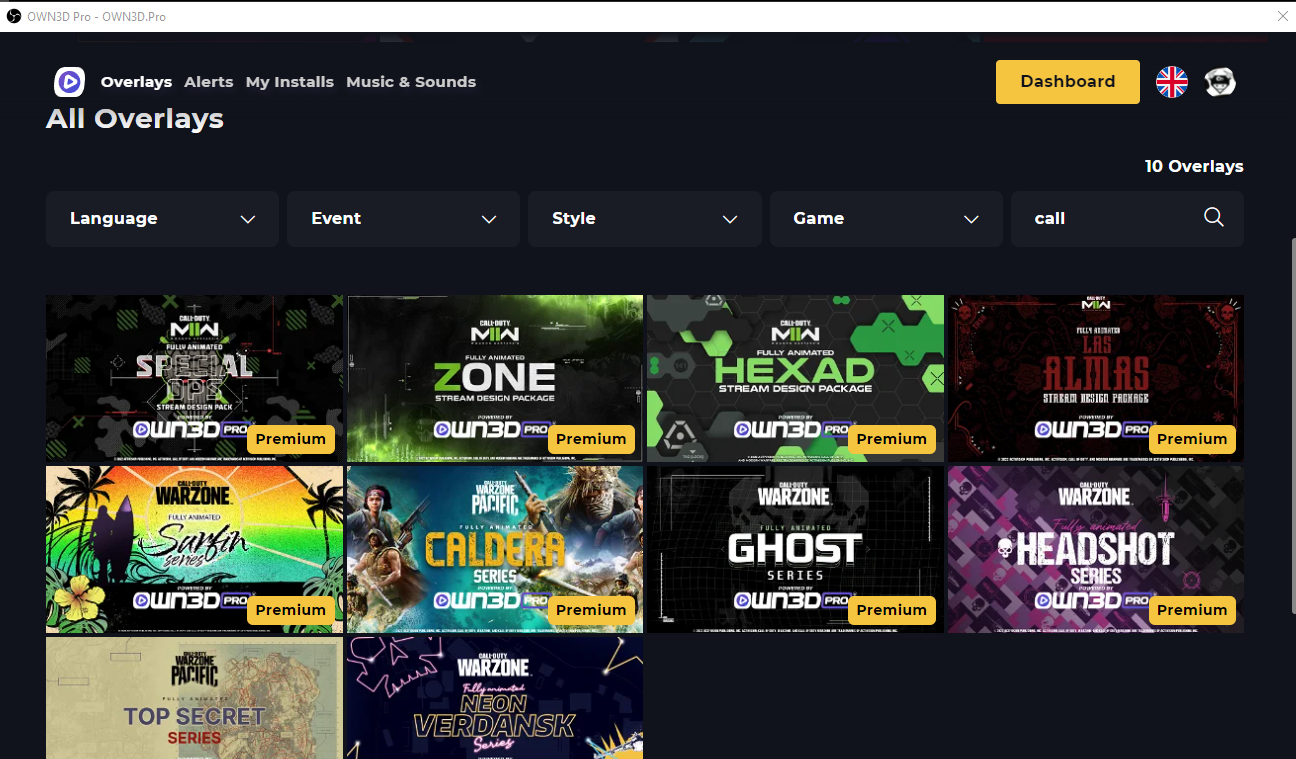Click Premium badge on Caldera card
Image resolution: width=1296 pixels, height=759 pixels.
pyautogui.click(x=591, y=610)
